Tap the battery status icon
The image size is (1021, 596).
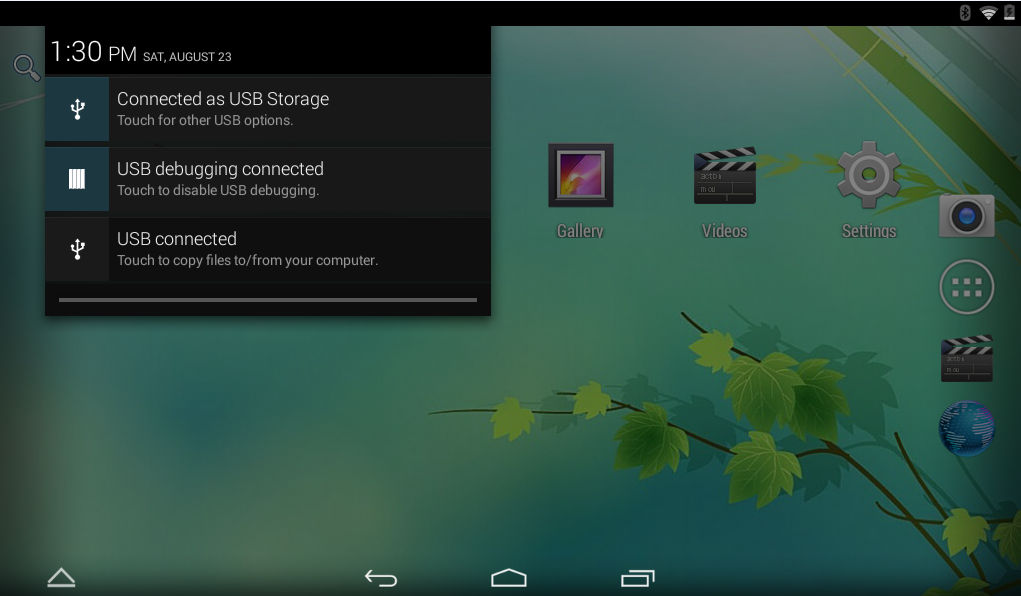[1009, 12]
